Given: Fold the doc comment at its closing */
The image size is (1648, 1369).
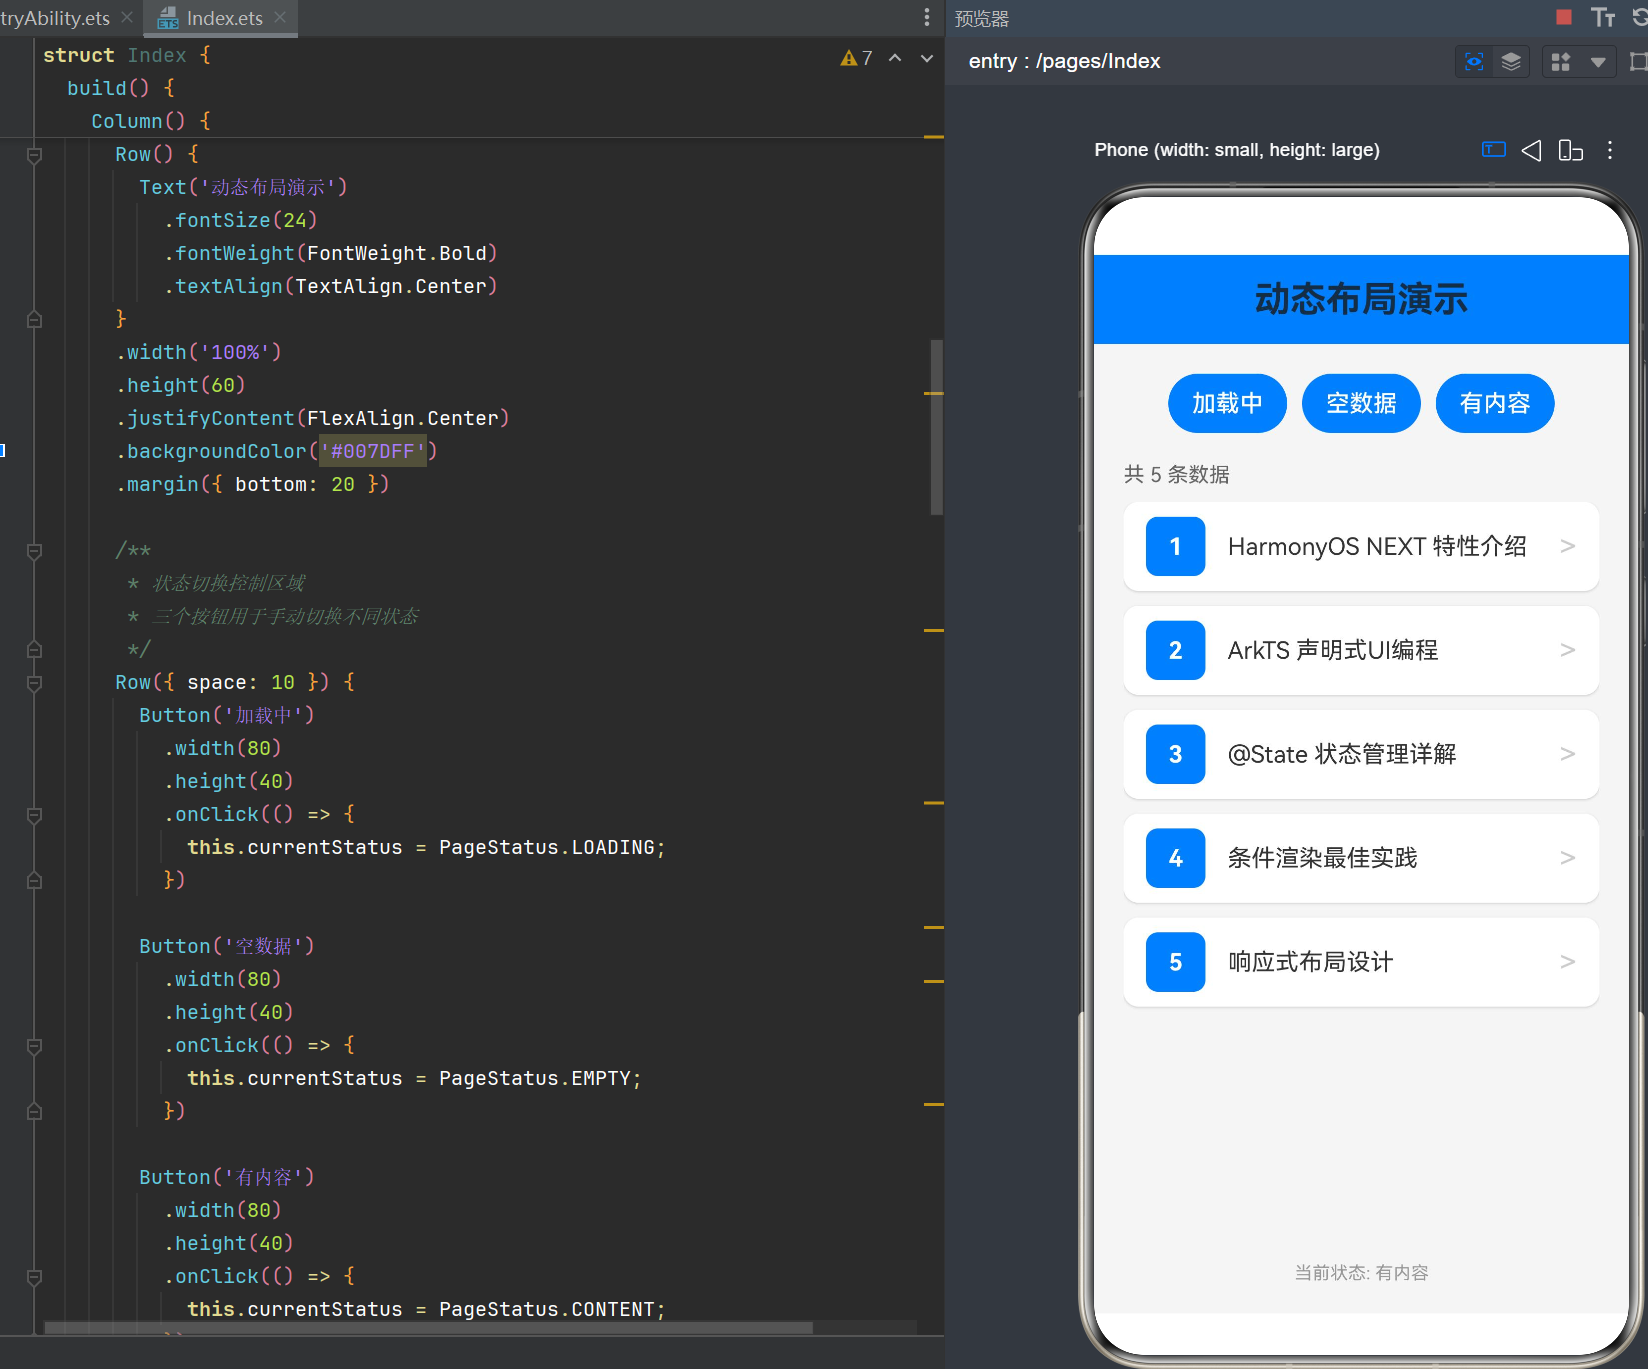Looking at the screenshot, I should tap(34, 650).
